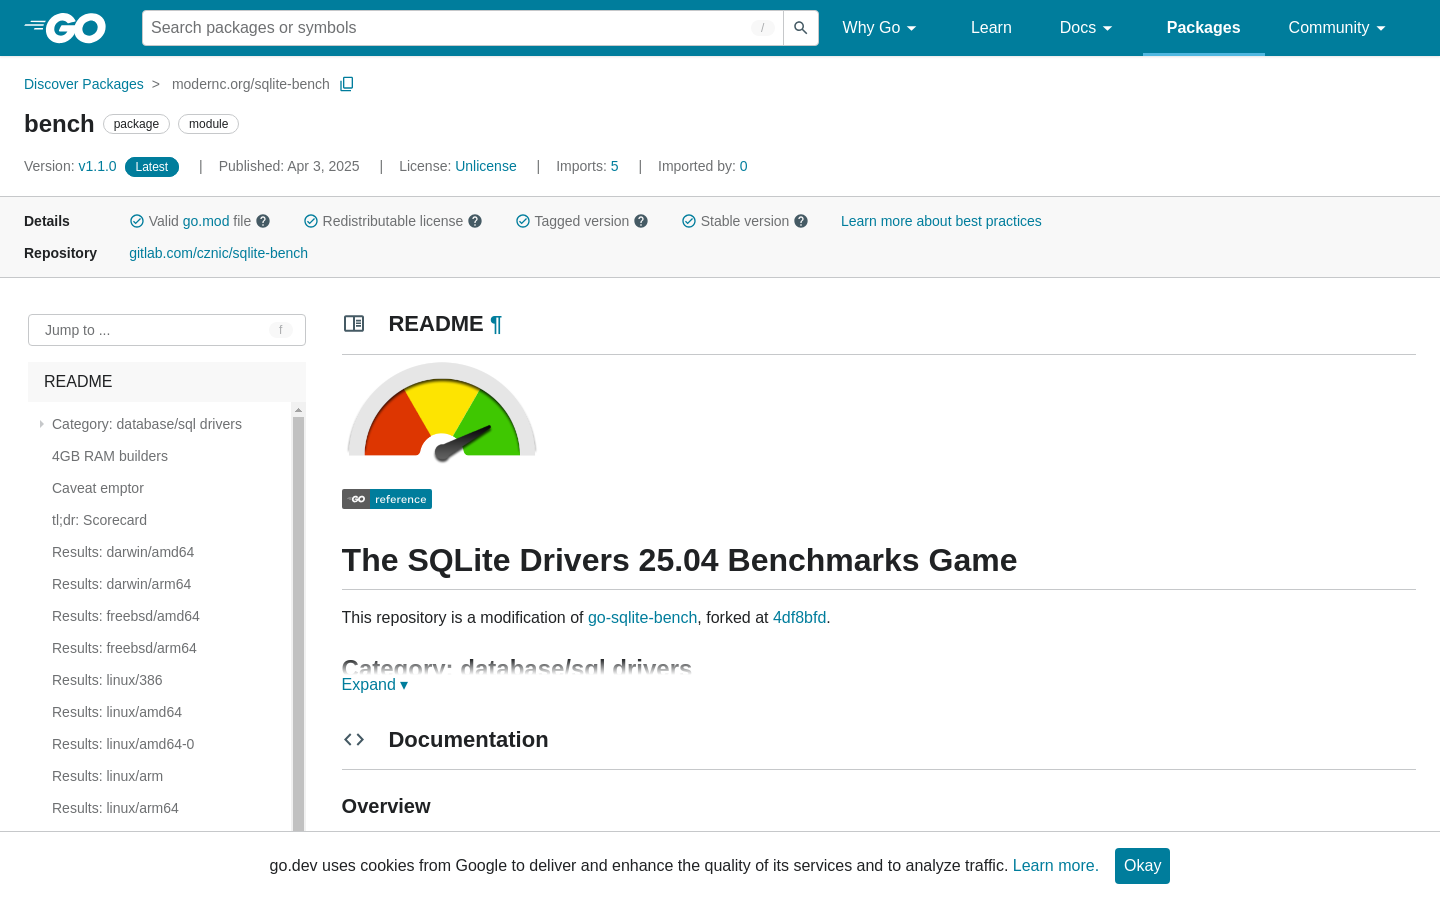Image resolution: width=1440 pixels, height=900 pixels.
Task: Expand the Category: database/sql drivers tree item
Action: 42,424
